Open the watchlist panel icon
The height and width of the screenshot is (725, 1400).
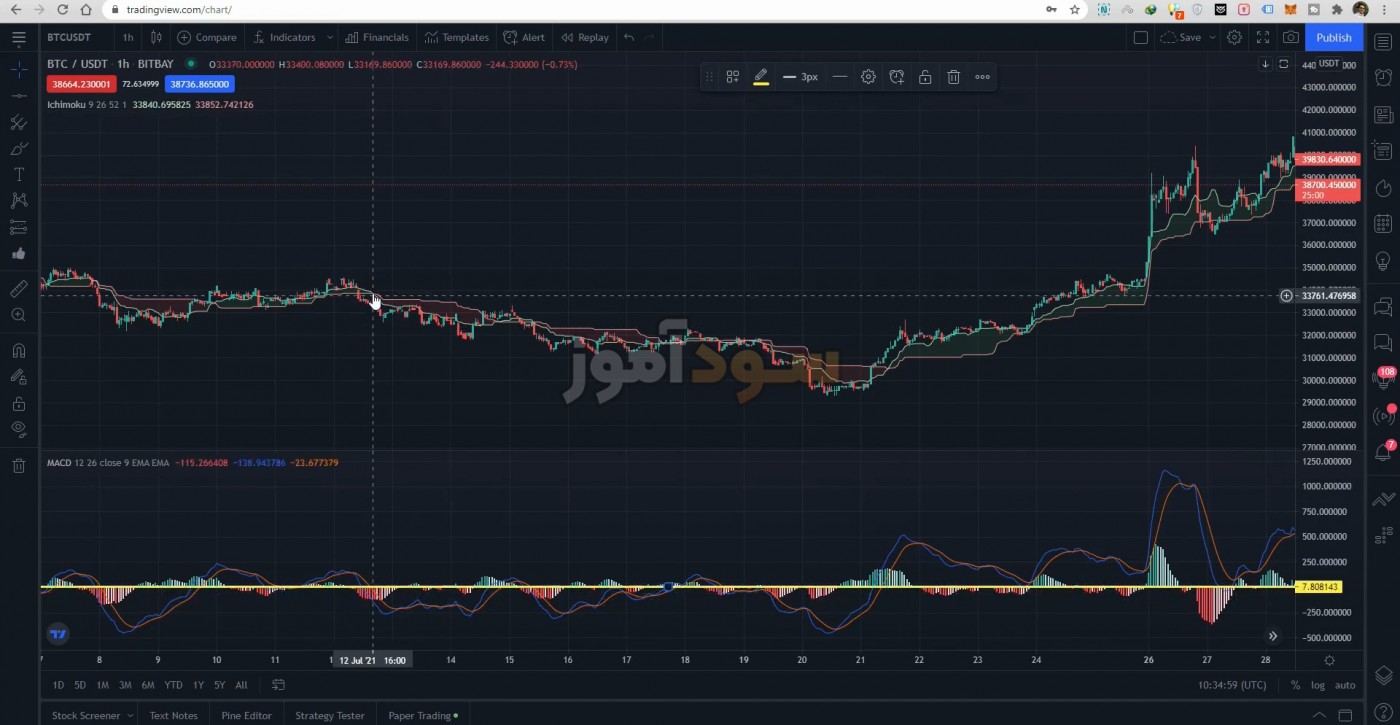pyautogui.click(x=1383, y=41)
